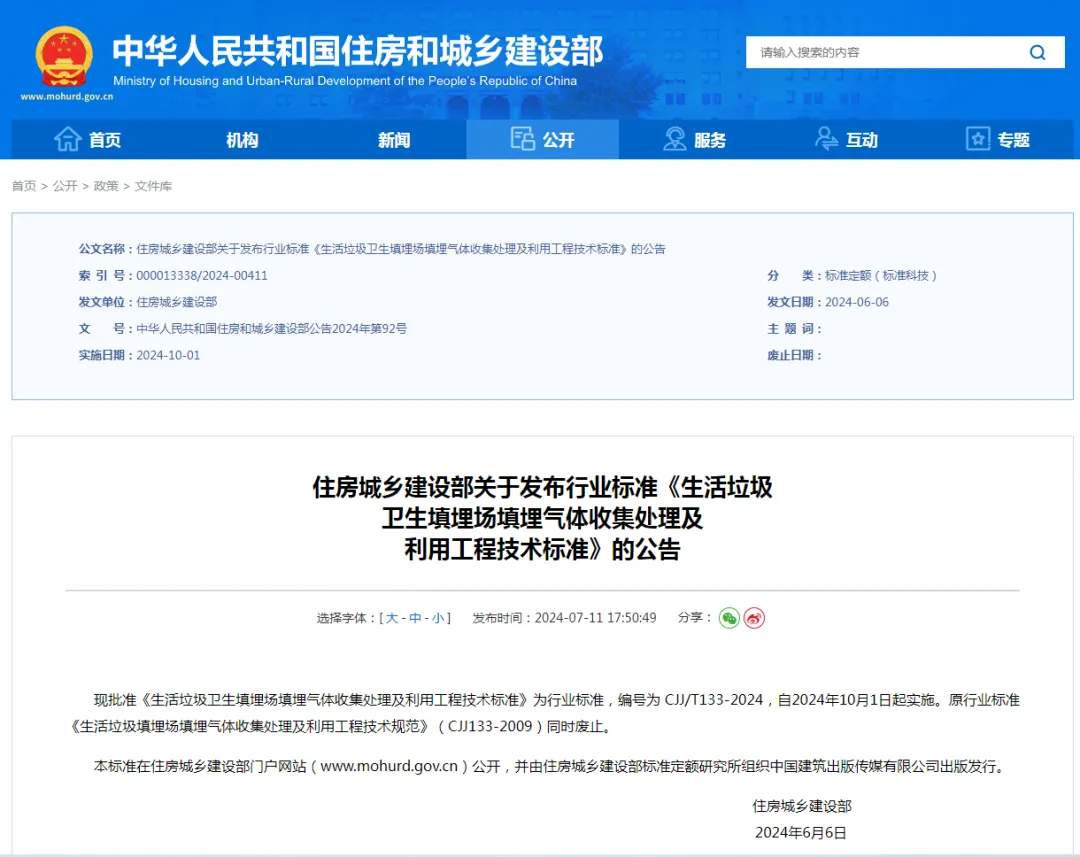Click the document icon beside 公开
The height and width of the screenshot is (857, 1080).
click(x=522, y=140)
